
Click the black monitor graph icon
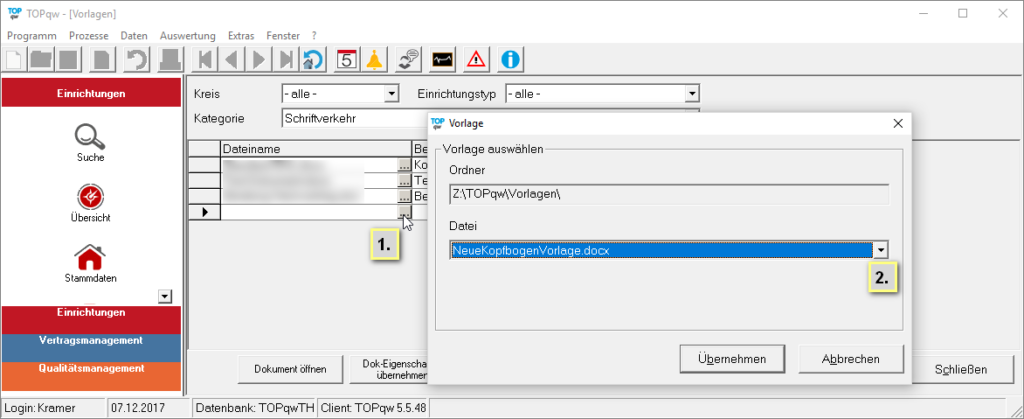coord(443,59)
